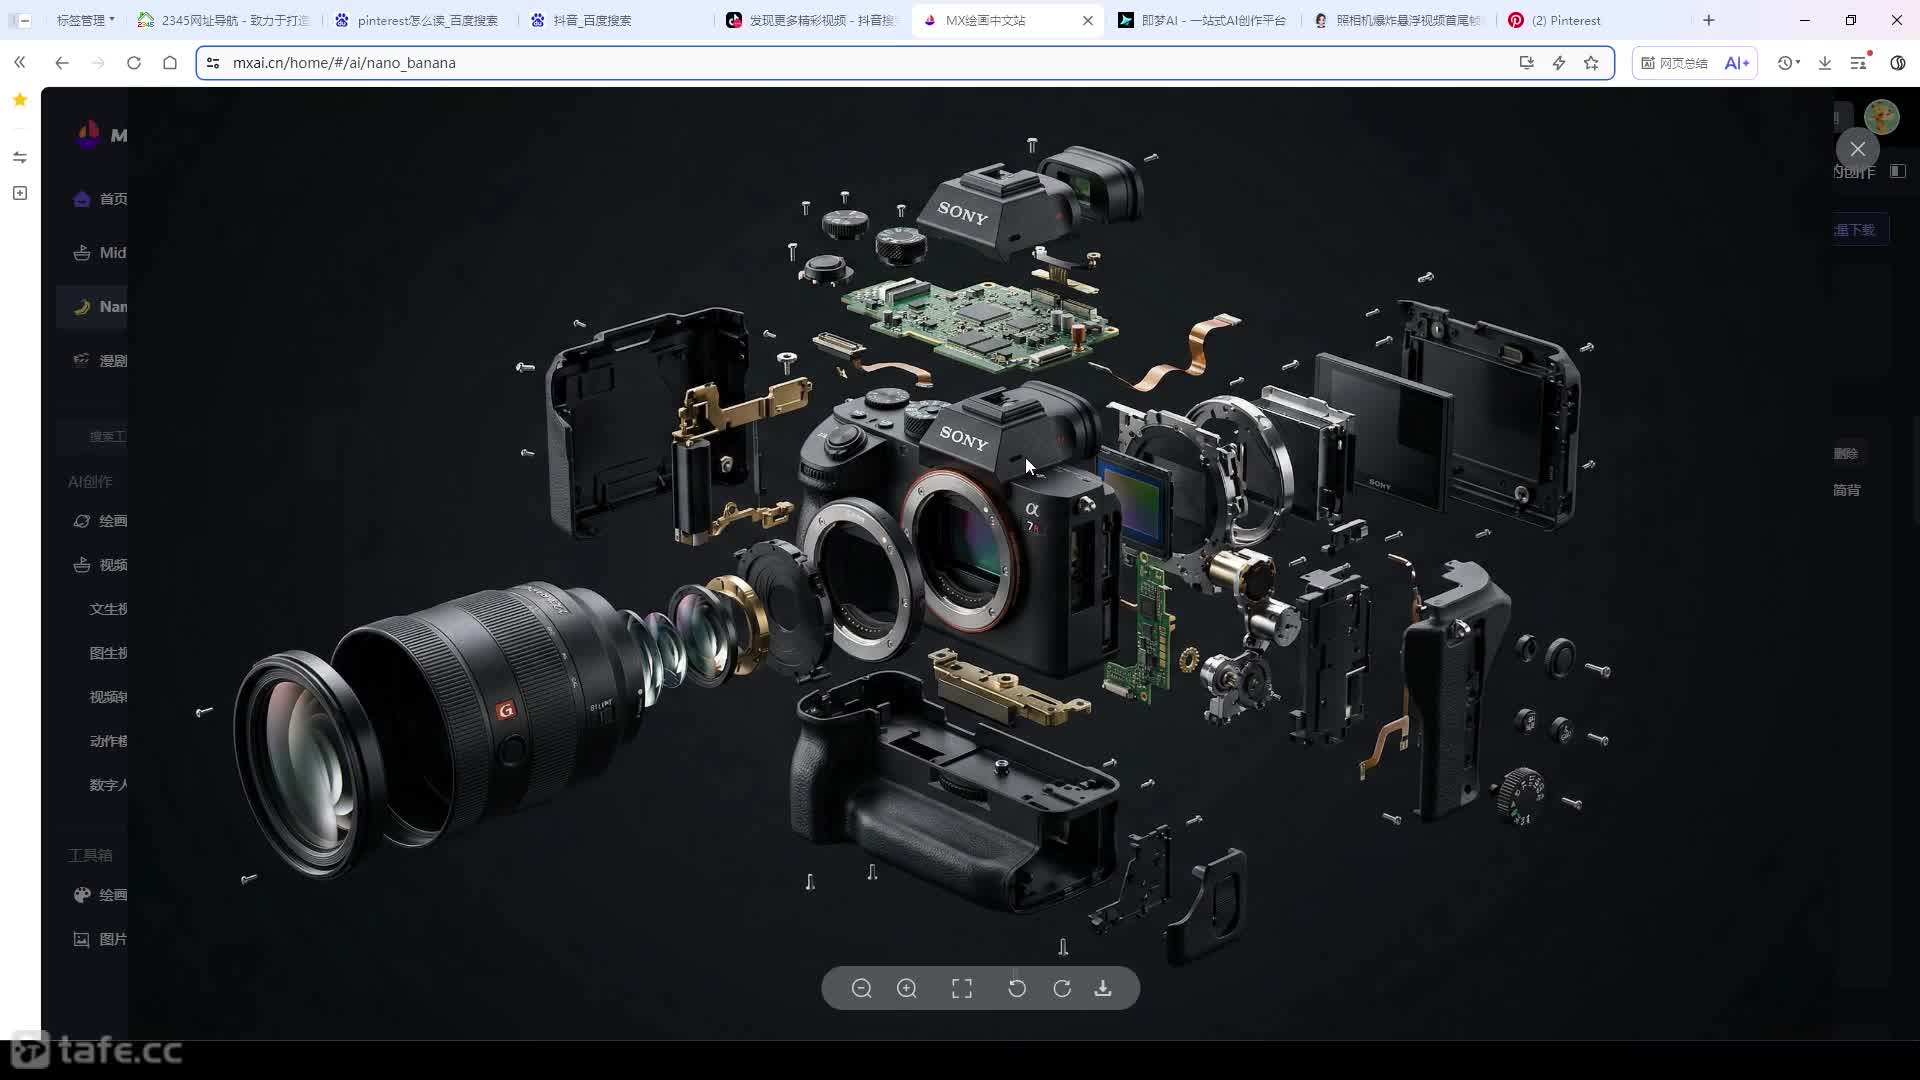Click the sidebar add-panel plus icon

20,193
